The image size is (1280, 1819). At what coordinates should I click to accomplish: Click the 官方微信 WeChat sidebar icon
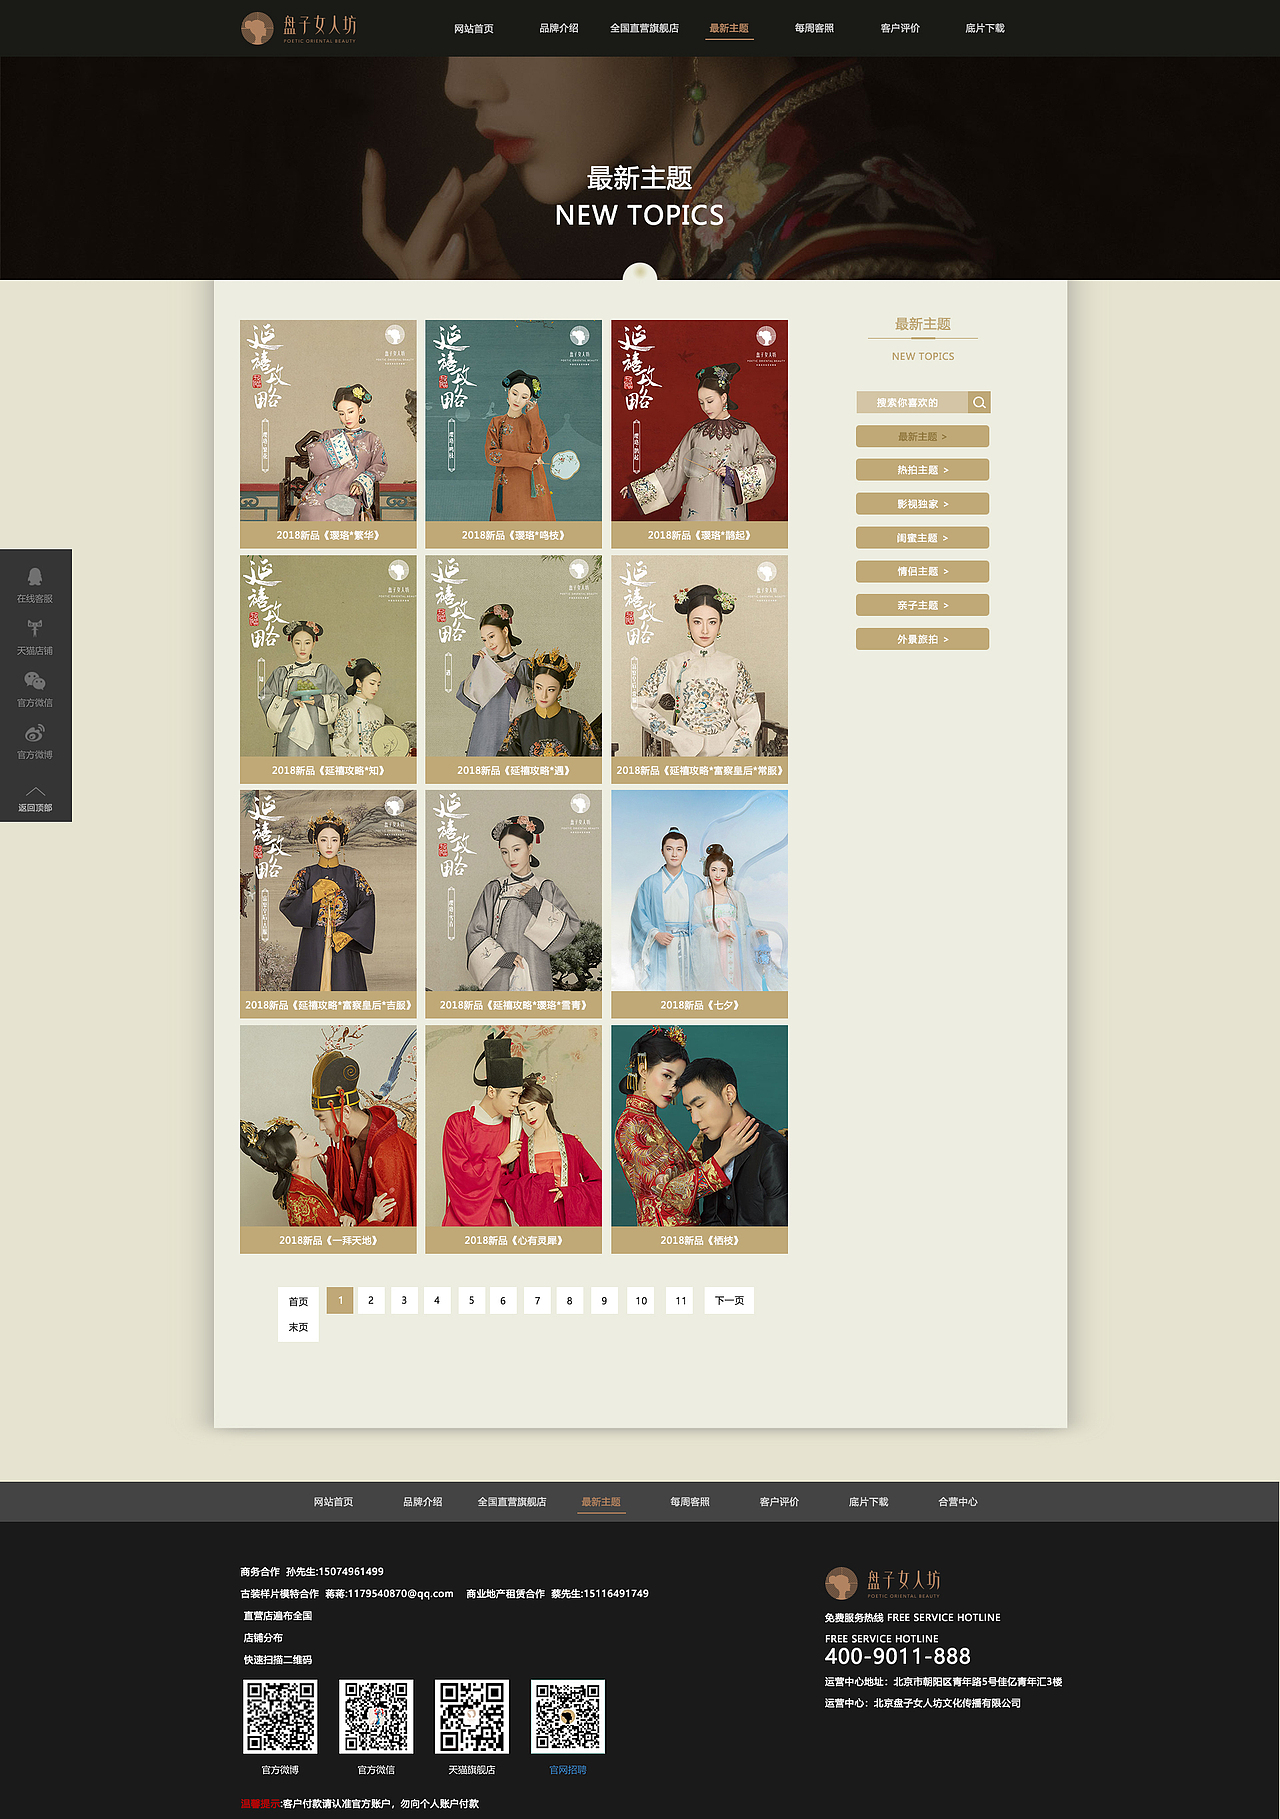pos(35,681)
